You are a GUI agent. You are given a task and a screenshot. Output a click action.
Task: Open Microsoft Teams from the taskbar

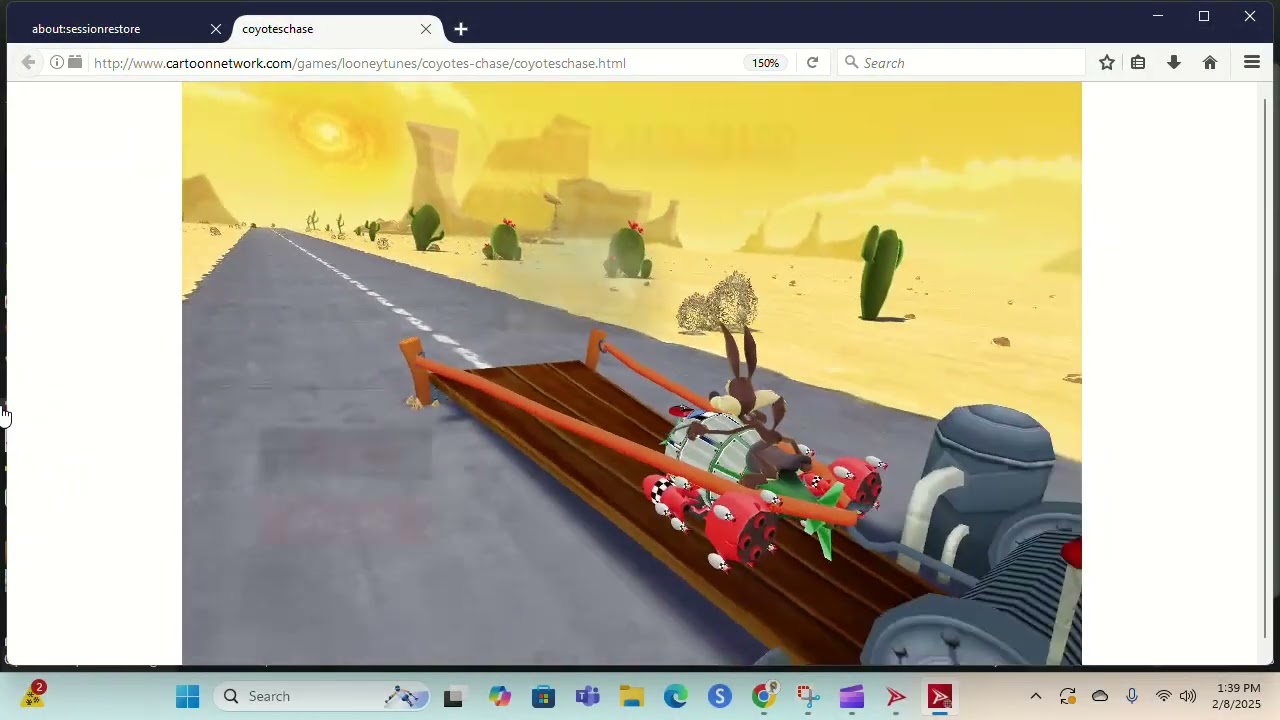587,696
